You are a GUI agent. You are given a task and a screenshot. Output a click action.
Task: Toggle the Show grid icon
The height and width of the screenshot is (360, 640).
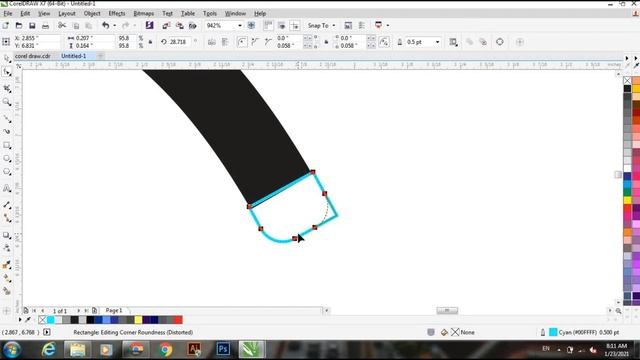[x=282, y=25]
